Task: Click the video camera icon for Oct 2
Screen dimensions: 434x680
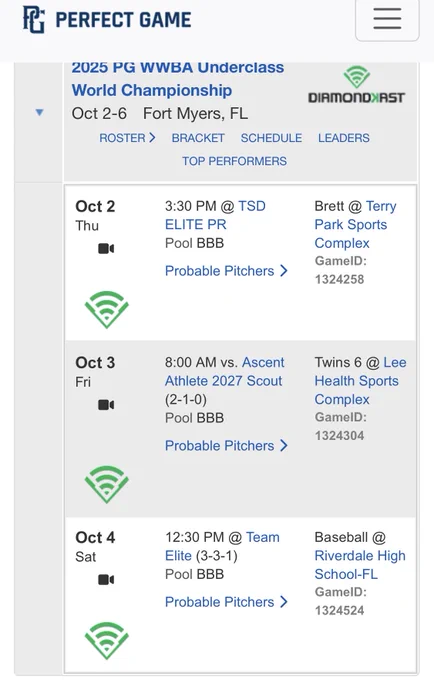Action: 106,248
